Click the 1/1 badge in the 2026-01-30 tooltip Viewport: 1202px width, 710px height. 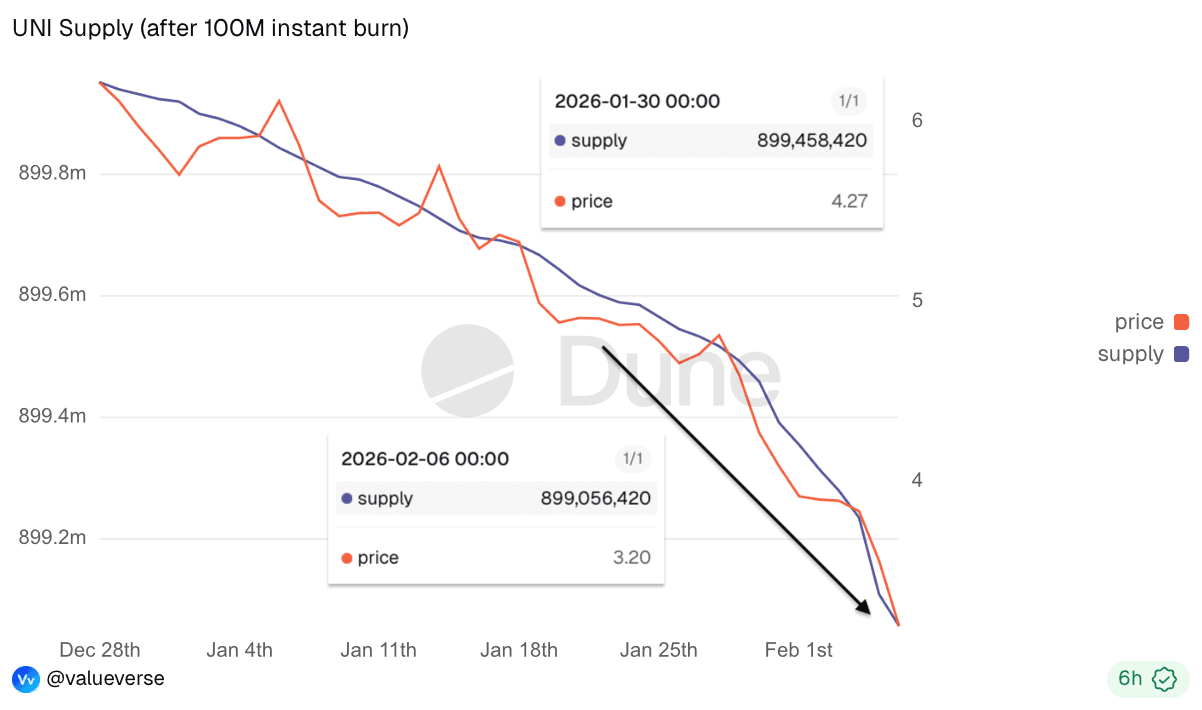(848, 101)
